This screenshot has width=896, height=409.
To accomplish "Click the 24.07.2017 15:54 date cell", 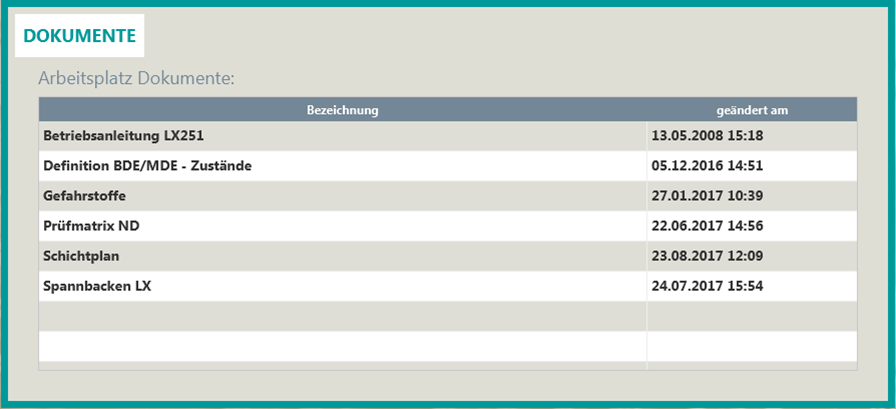I will [707, 286].
